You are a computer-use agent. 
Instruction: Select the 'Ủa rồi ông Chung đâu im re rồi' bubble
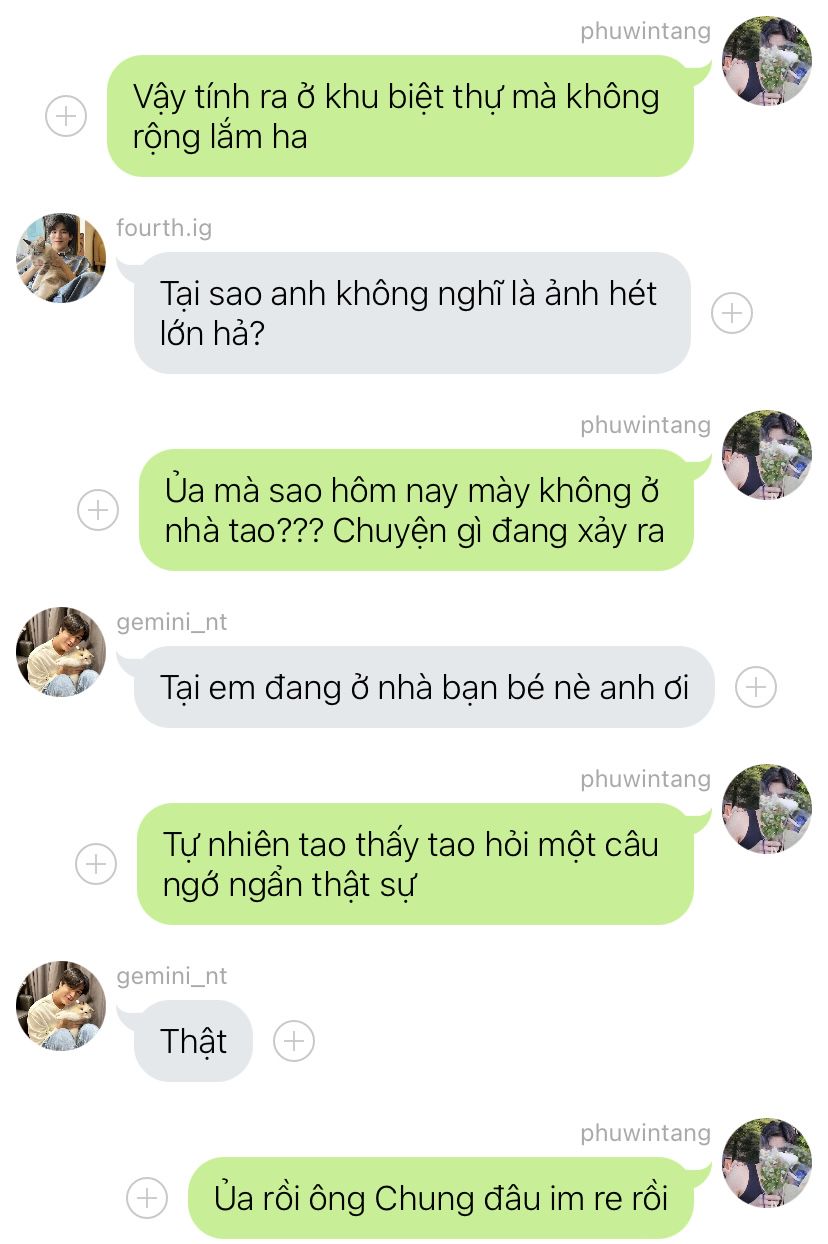tap(441, 1197)
